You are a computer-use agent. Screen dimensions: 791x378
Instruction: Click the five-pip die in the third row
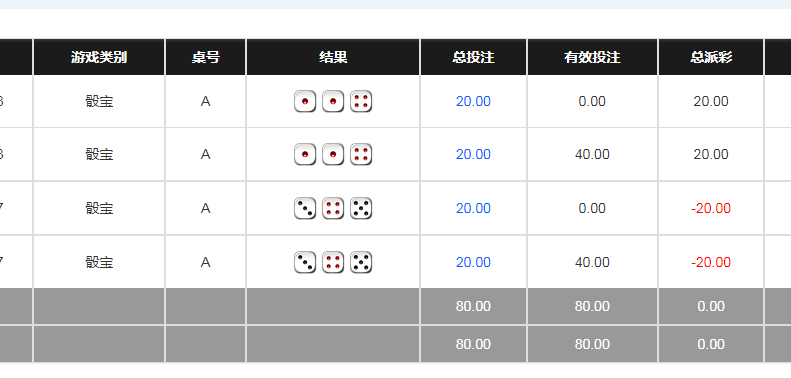pos(361,208)
